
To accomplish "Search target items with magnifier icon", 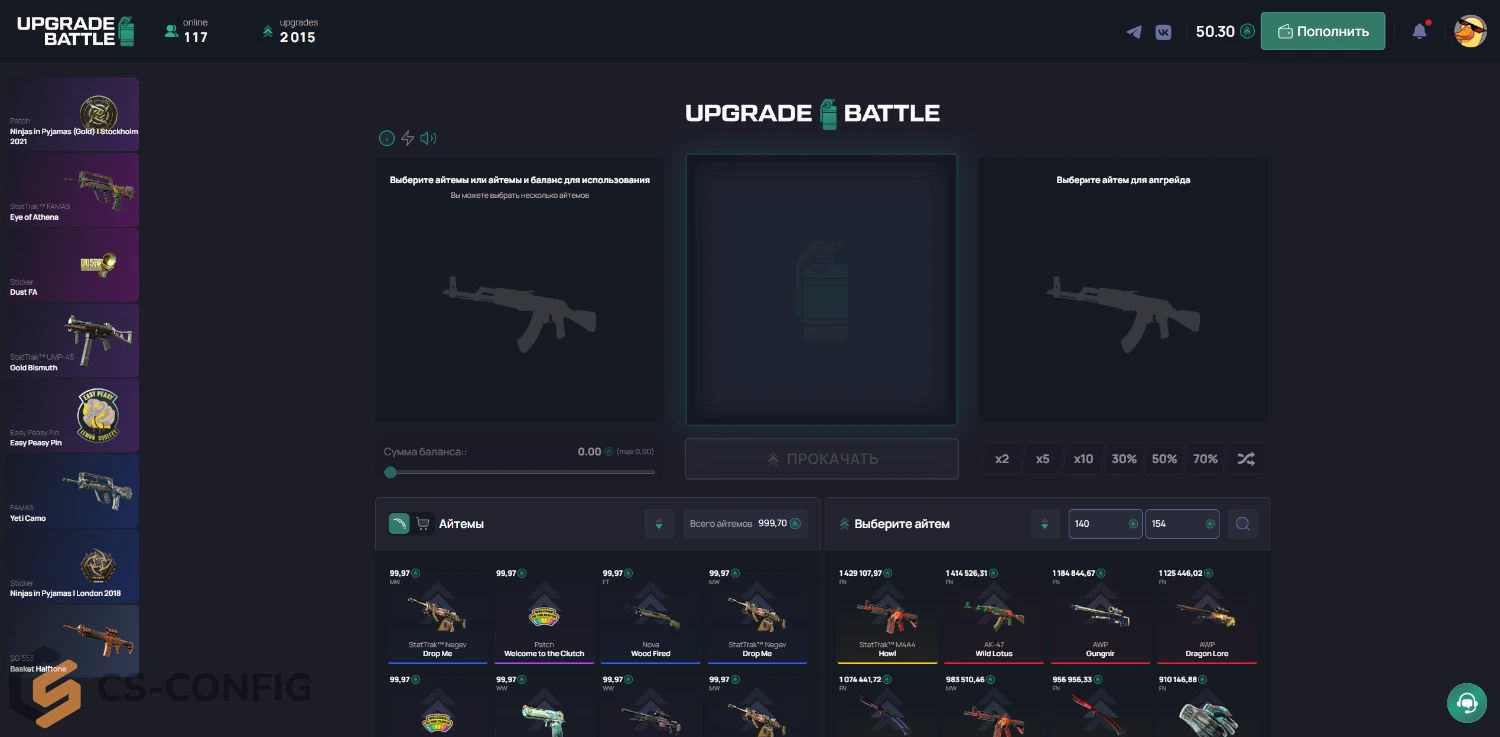I will [1242, 524].
